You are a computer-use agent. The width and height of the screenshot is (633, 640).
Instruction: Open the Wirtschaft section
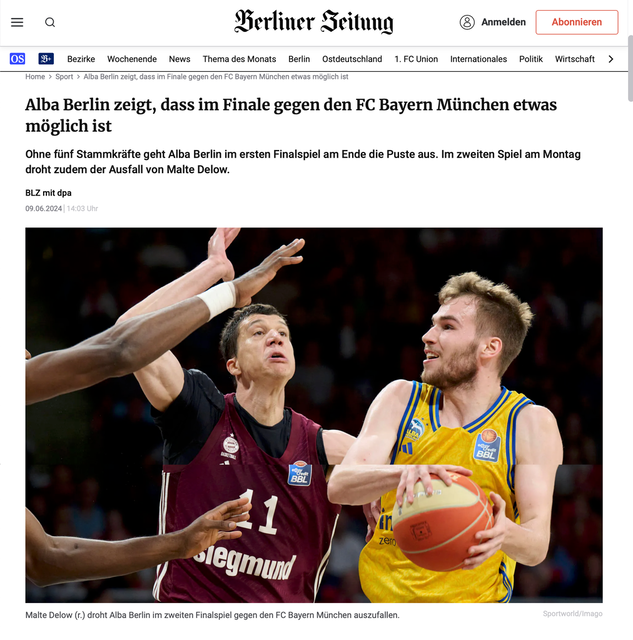[575, 59]
